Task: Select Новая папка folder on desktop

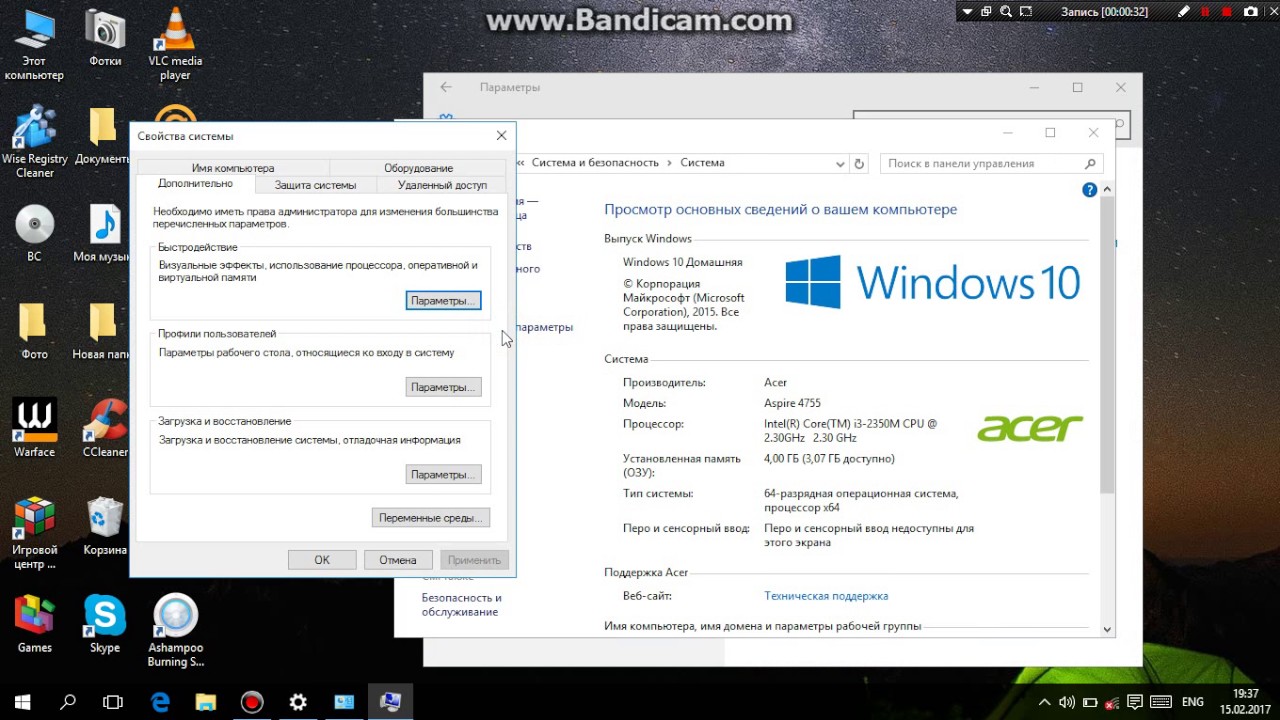Action: [x=103, y=332]
